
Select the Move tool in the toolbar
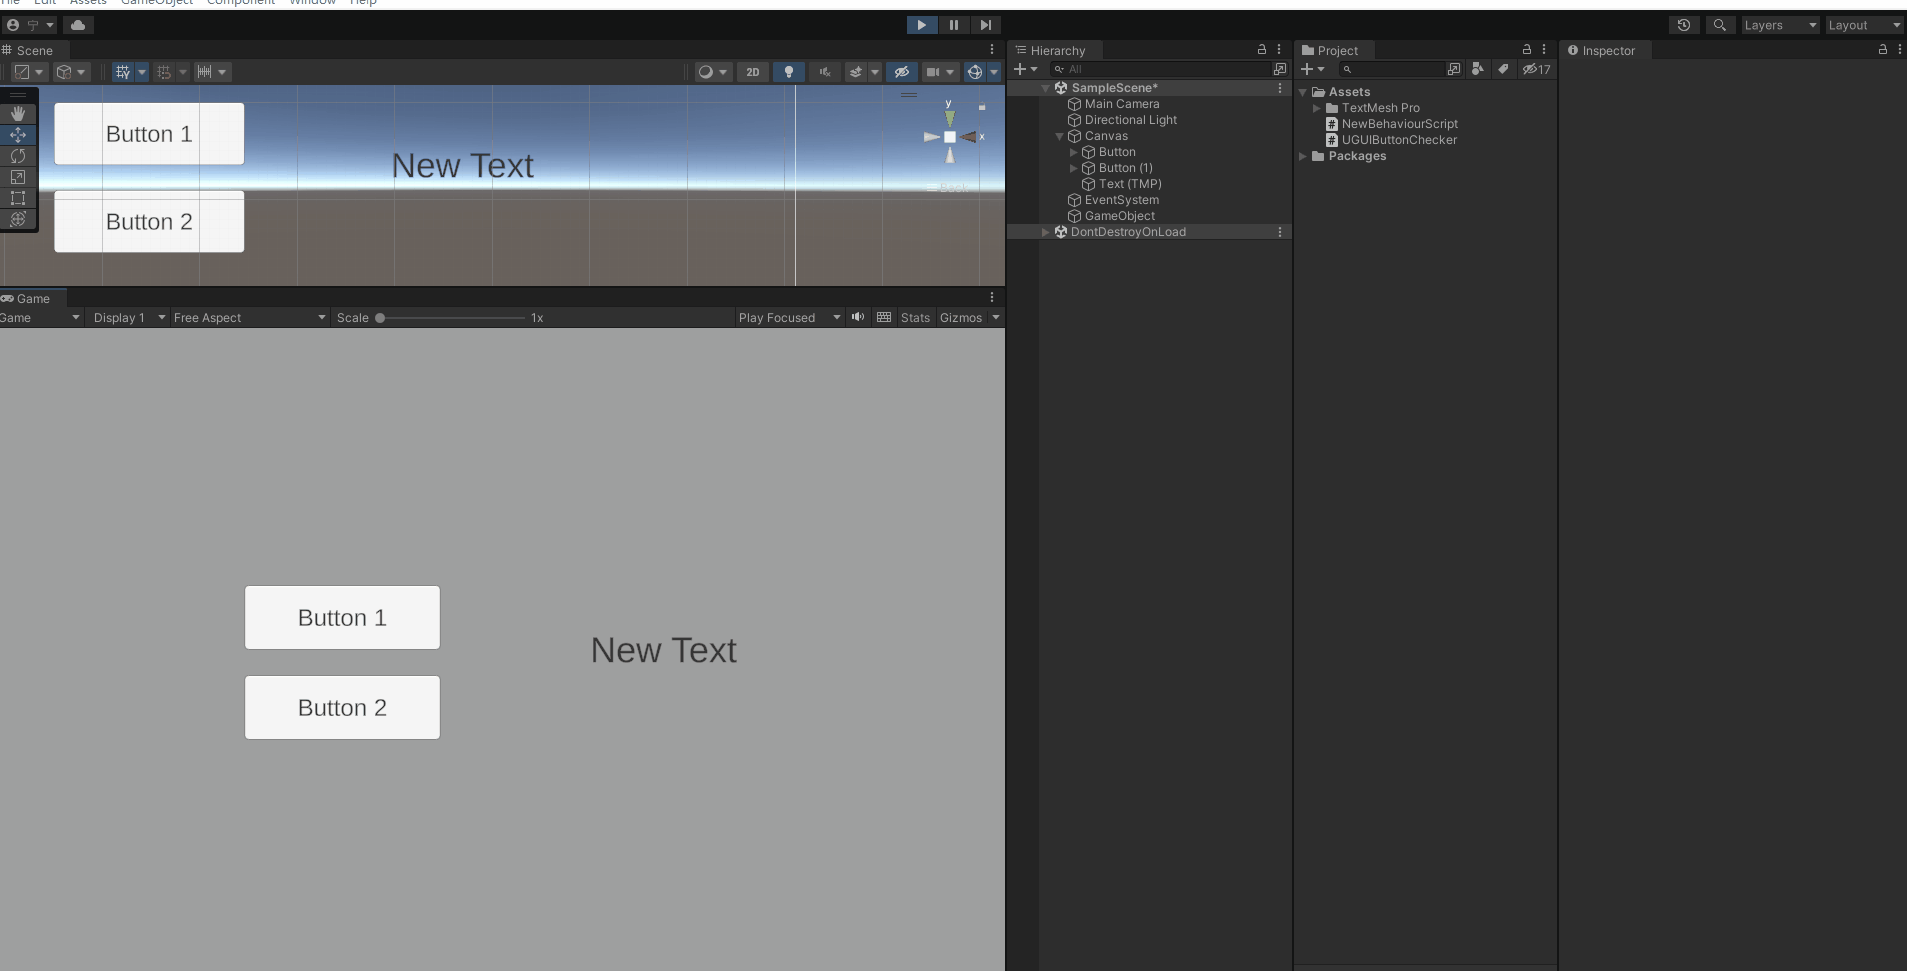pyautogui.click(x=18, y=135)
